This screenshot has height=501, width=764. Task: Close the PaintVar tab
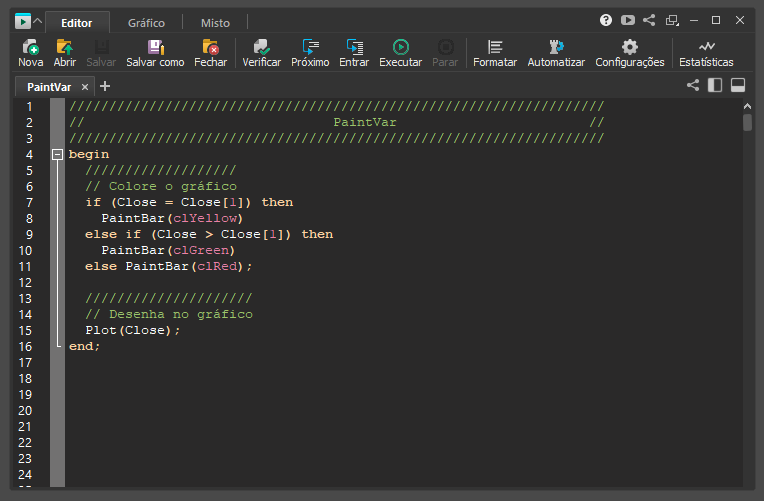[x=85, y=87]
